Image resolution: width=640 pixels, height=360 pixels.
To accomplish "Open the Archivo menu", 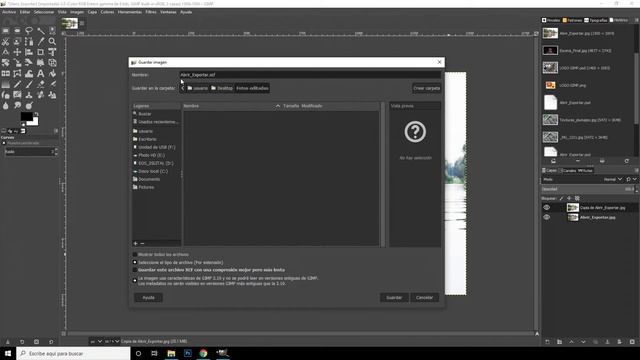I will pyautogui.click(x=9, y=12).
